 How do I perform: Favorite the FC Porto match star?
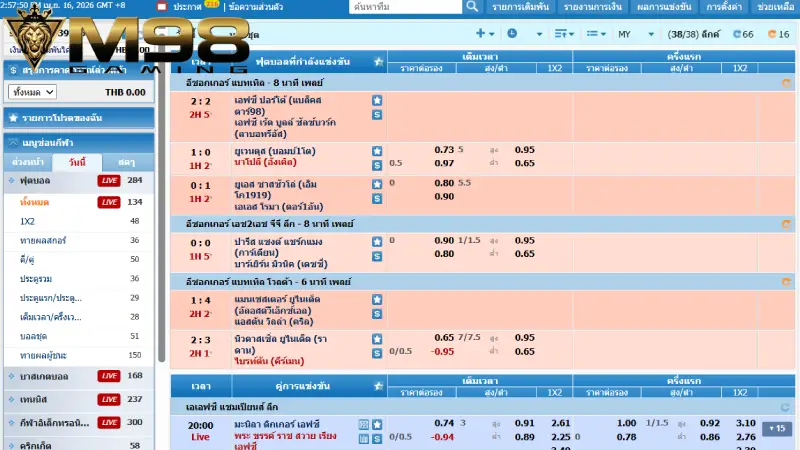pyautogui.click(x=377, y=100)
